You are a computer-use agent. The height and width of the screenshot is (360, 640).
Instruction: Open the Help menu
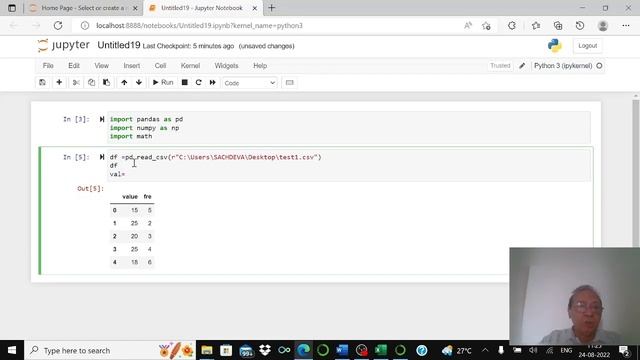[260, 66]
